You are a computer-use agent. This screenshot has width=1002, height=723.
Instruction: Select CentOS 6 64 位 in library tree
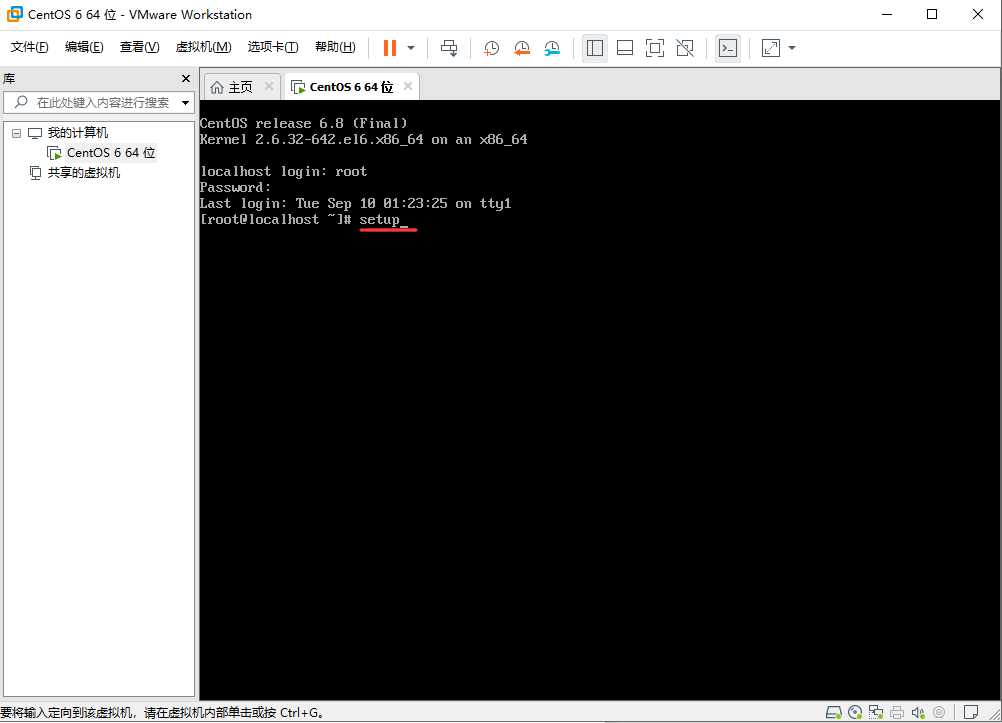coord(111,153)
